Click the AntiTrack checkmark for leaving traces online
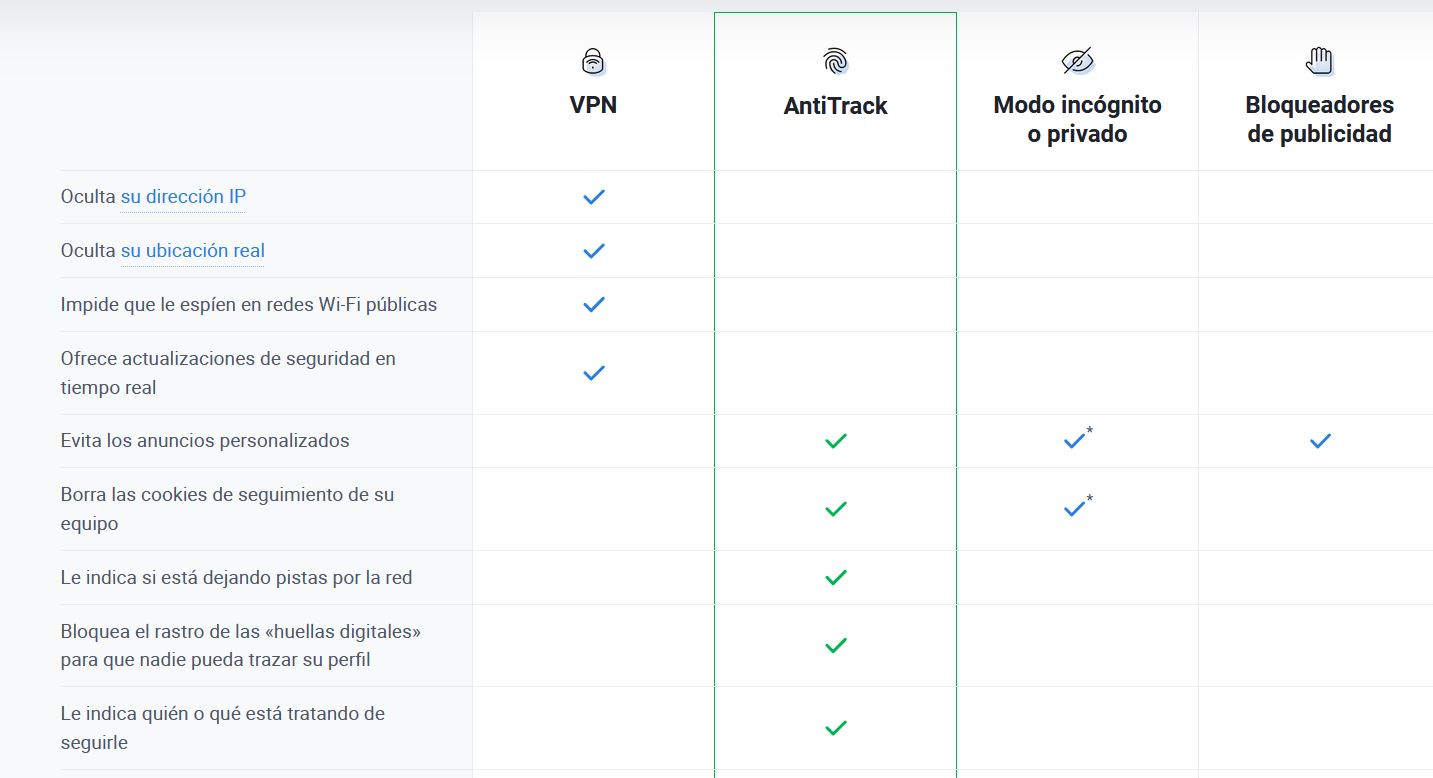 [x=835, y=578]
